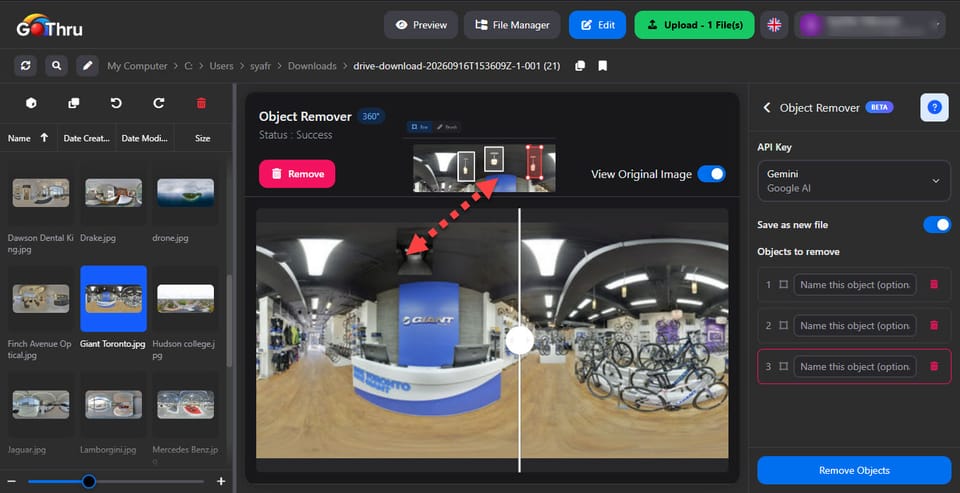The image size is (960, 493).
Task: Open the Object Remover help icon
Action: click(934, 108)
